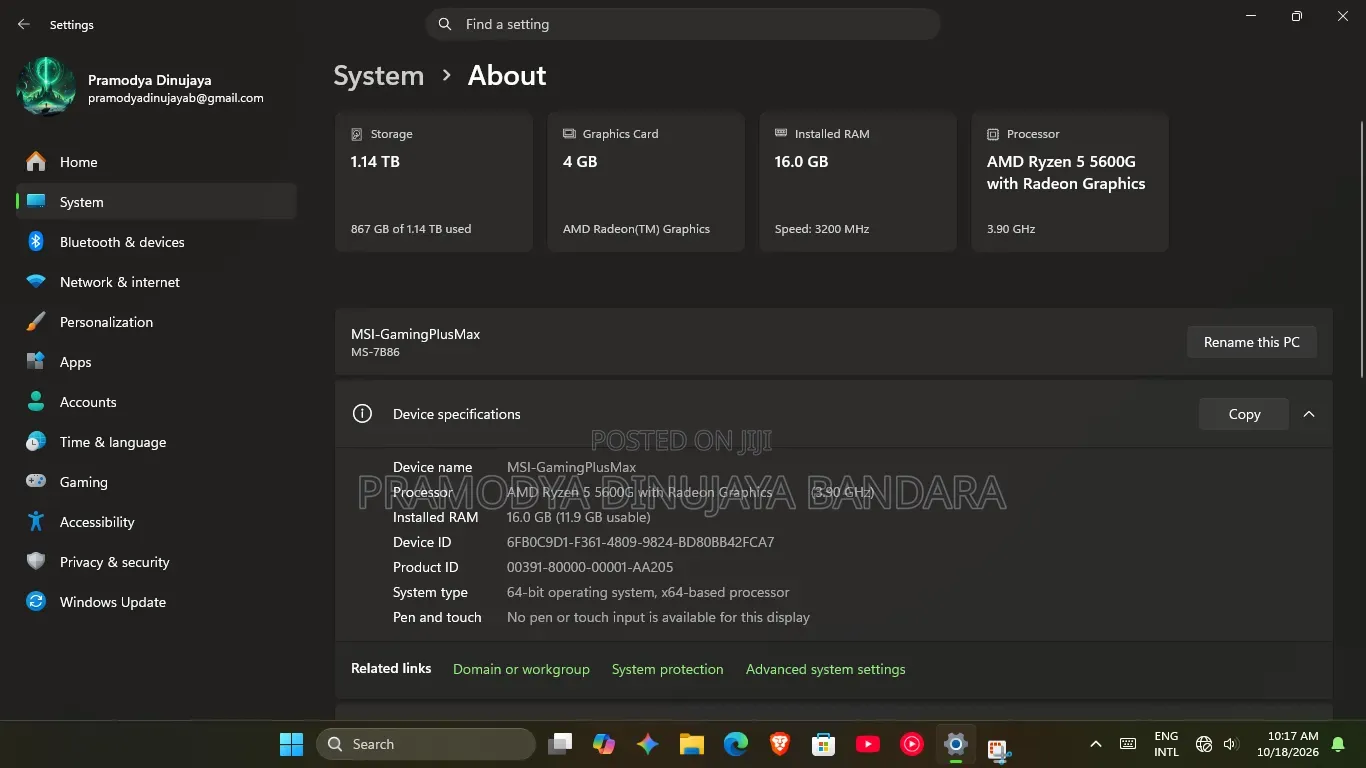Image resolution: width=1366 pixels, height=768 pixels.
Task: Go to Personalization settings
Action: (156, 322)
